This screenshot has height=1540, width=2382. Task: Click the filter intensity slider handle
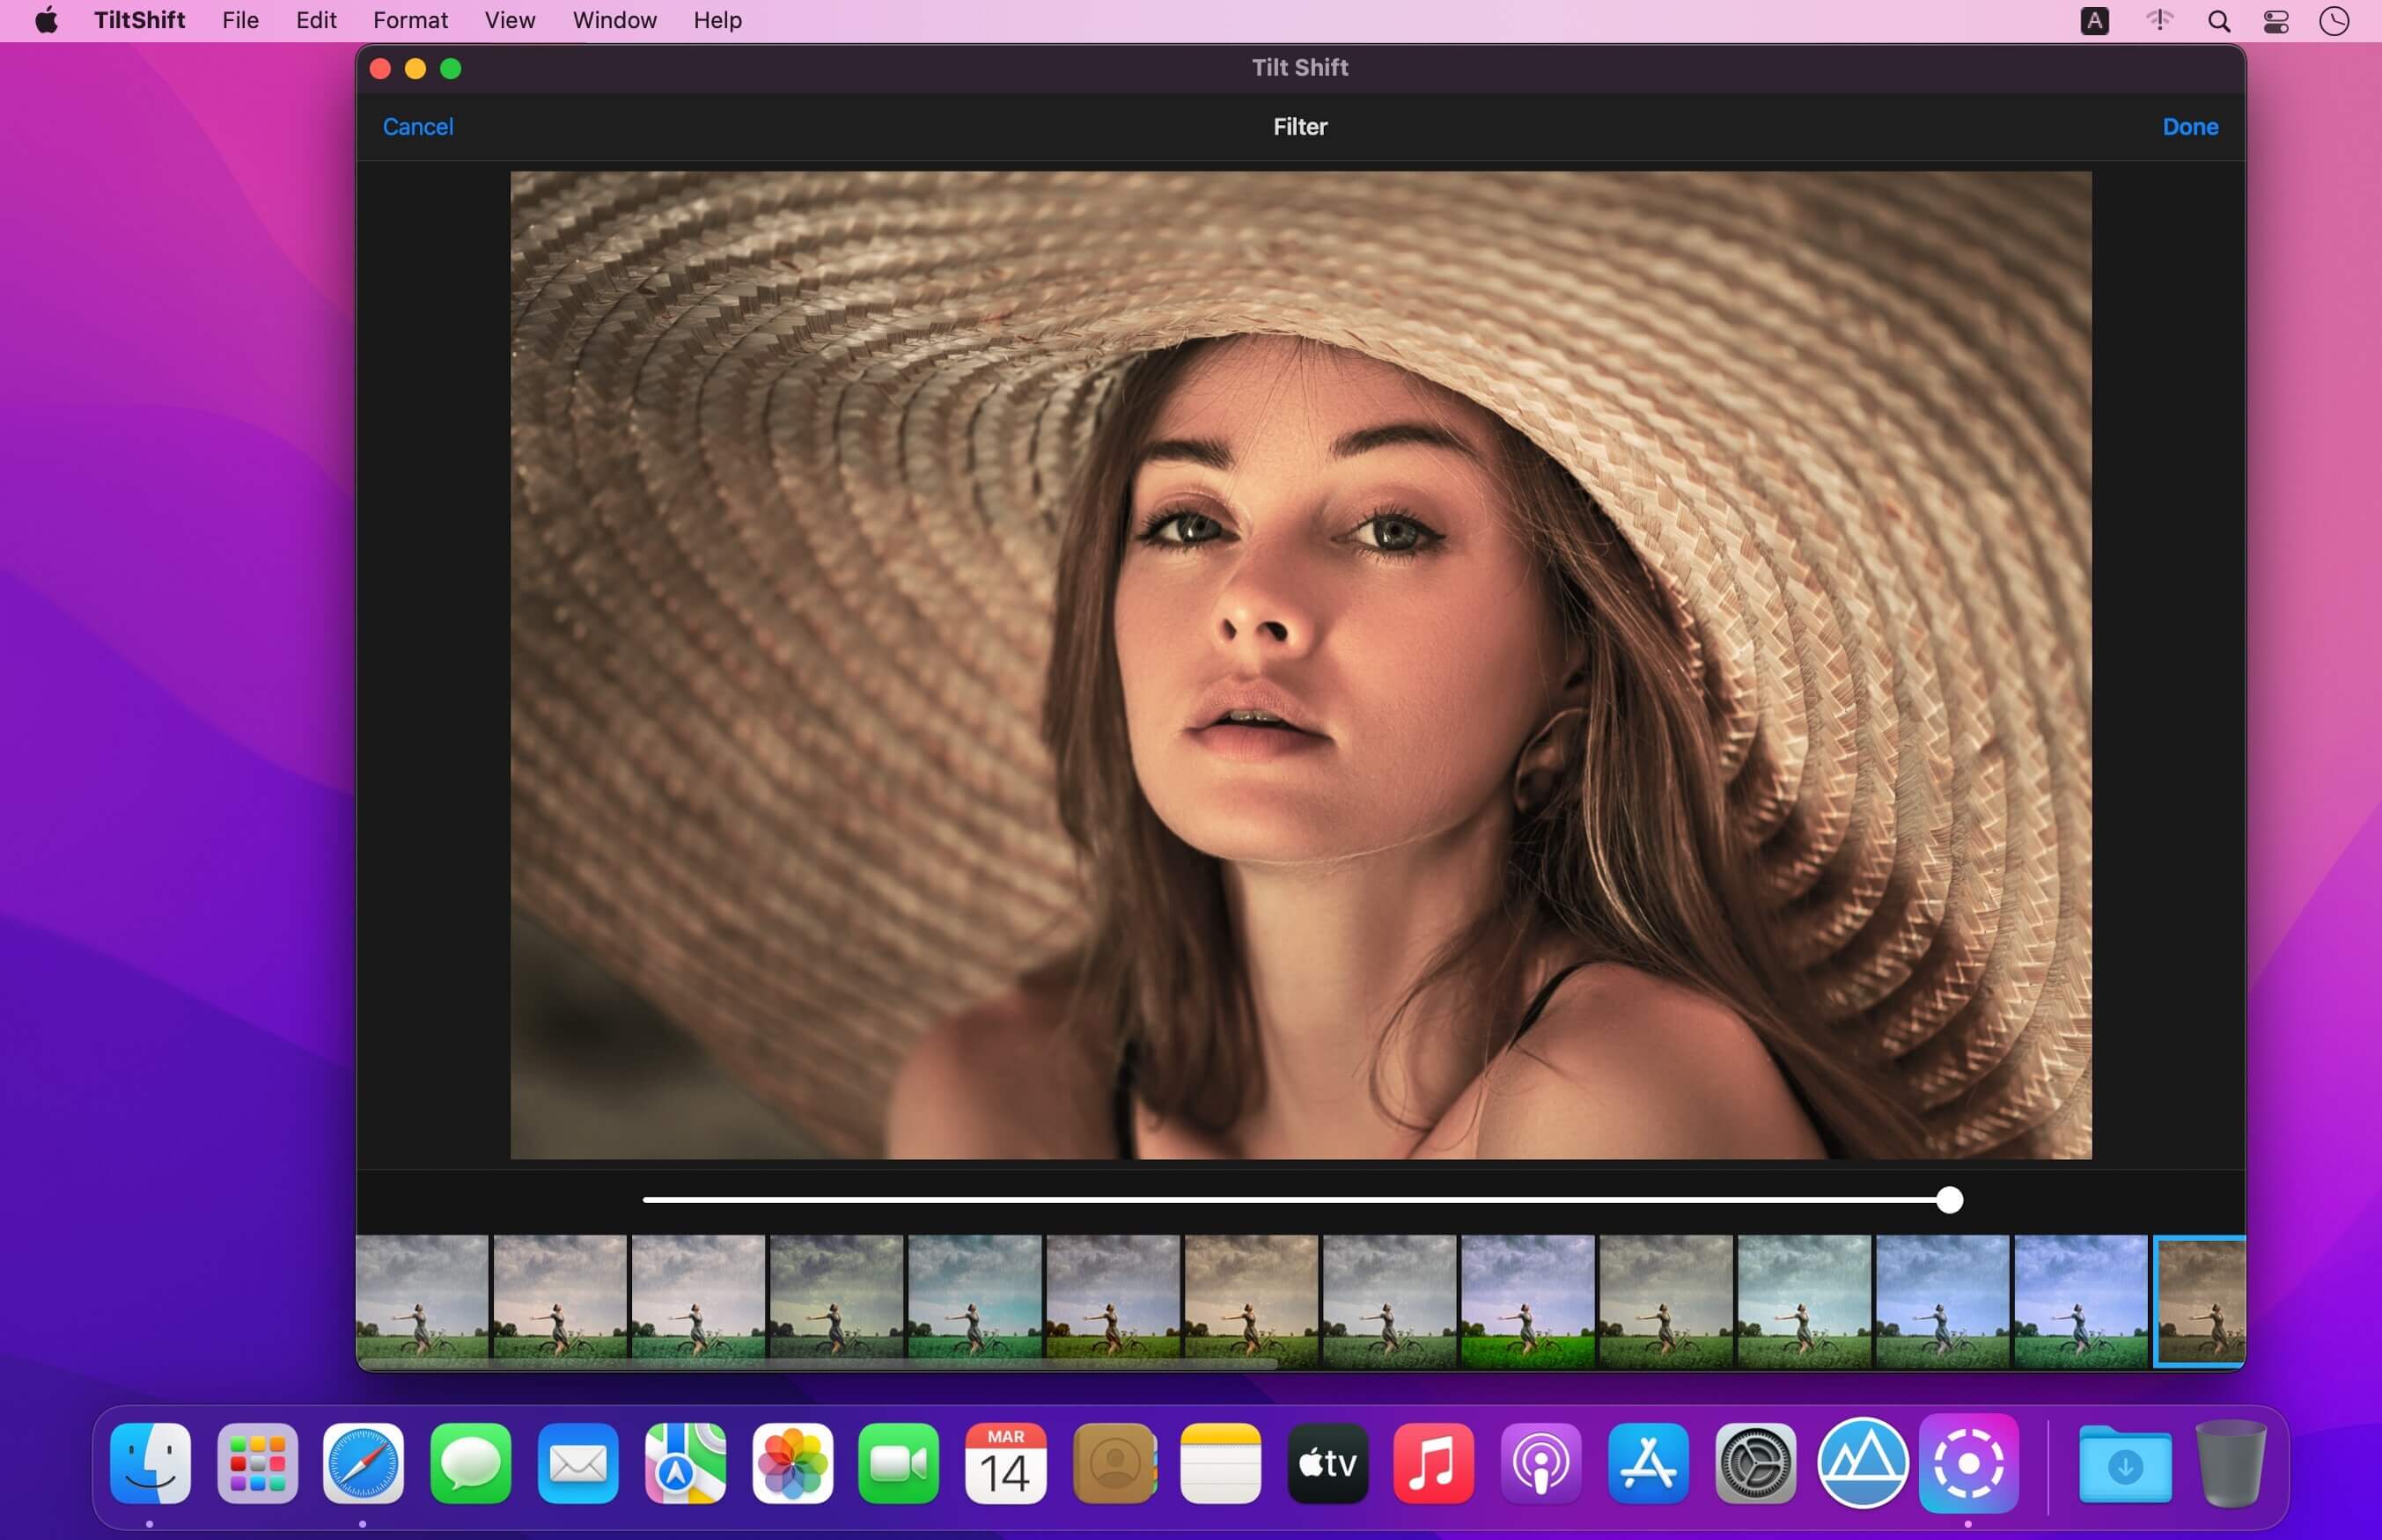point(1949,1200)
